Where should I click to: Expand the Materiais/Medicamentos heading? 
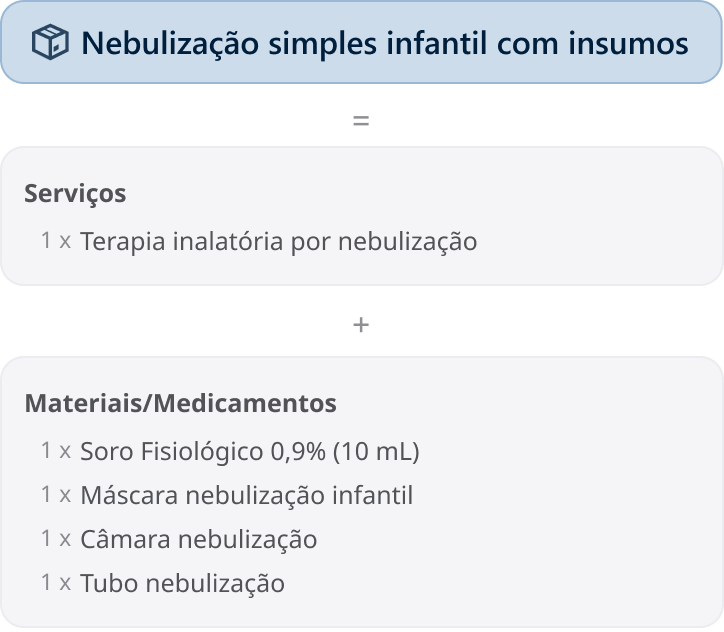(x=181, y=403)
